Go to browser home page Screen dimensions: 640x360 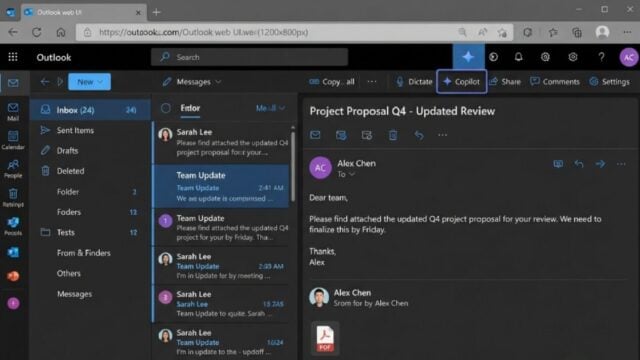(x=61, y=32)
